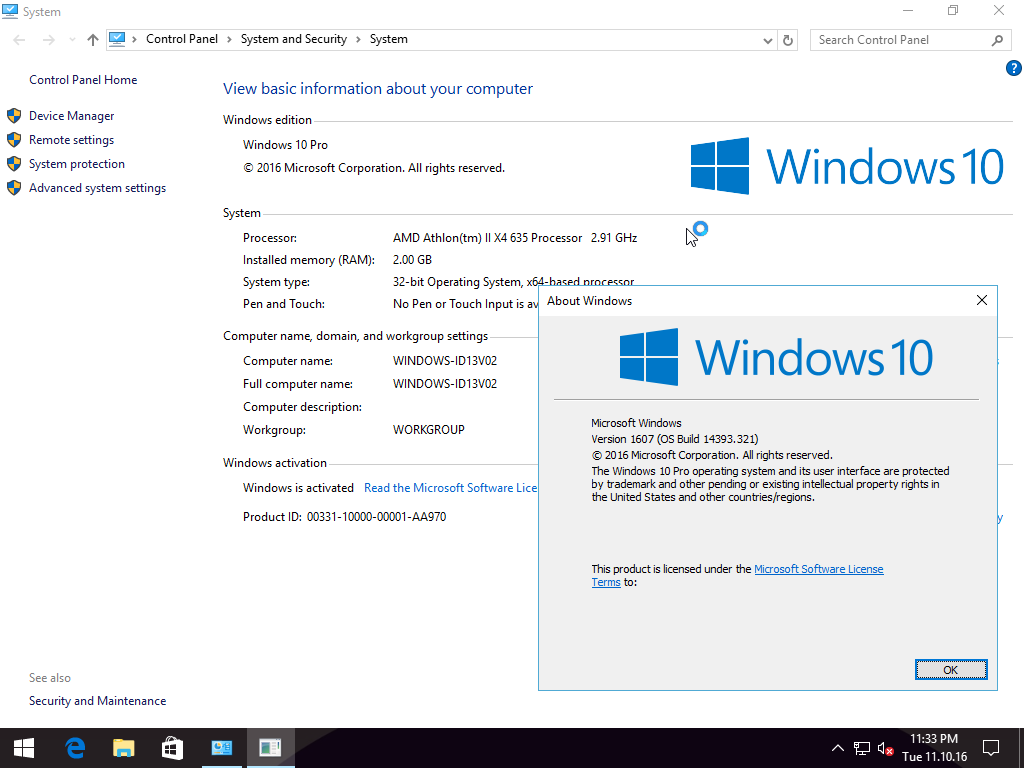Select Control Panel in the breadcrumb path

click(181, 39)
